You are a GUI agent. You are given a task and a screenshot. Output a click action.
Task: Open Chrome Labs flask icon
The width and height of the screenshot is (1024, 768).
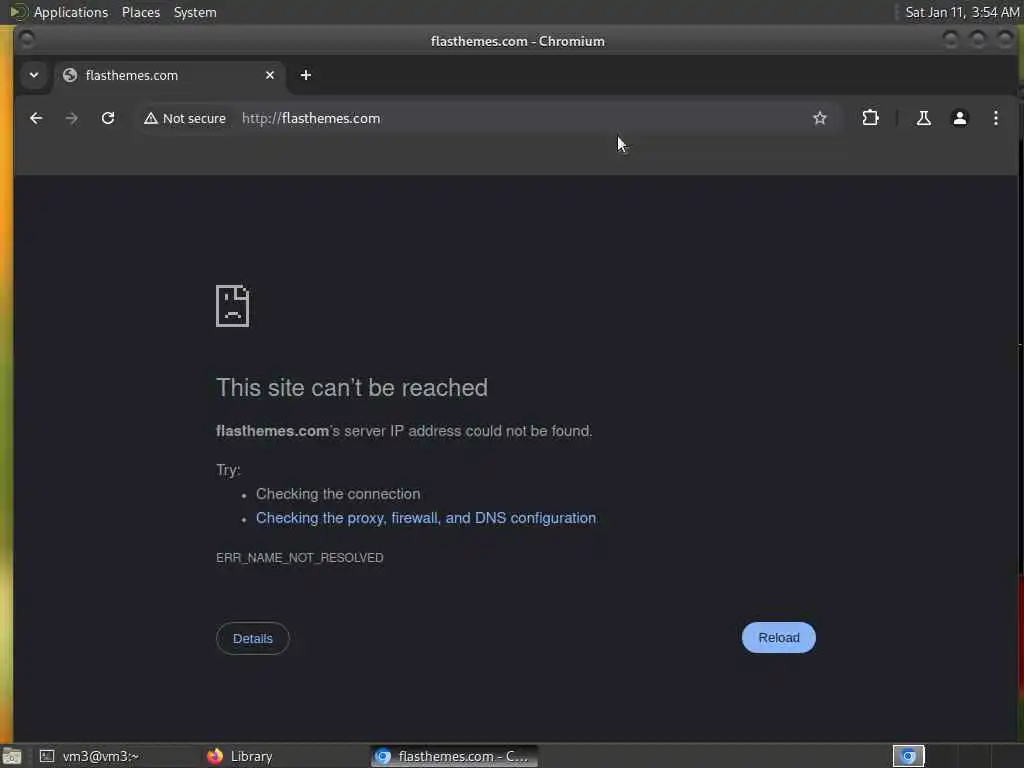[923, 118]
